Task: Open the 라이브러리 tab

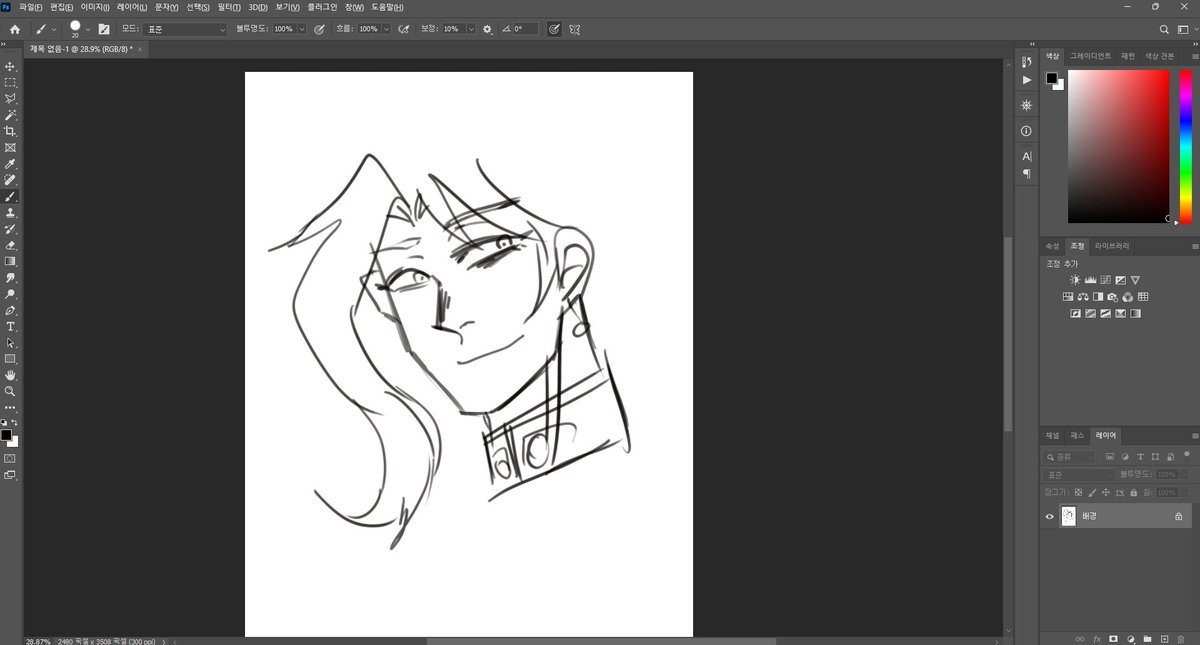Action: 1112,245
